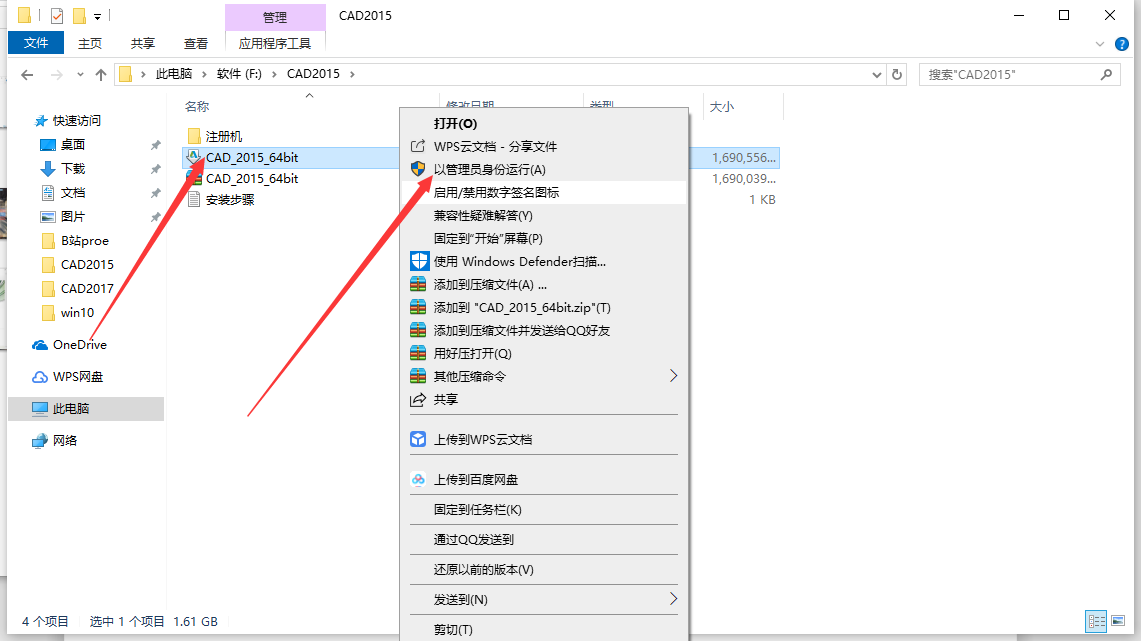Open the win10 folder in sidebar

coord(68,313)
